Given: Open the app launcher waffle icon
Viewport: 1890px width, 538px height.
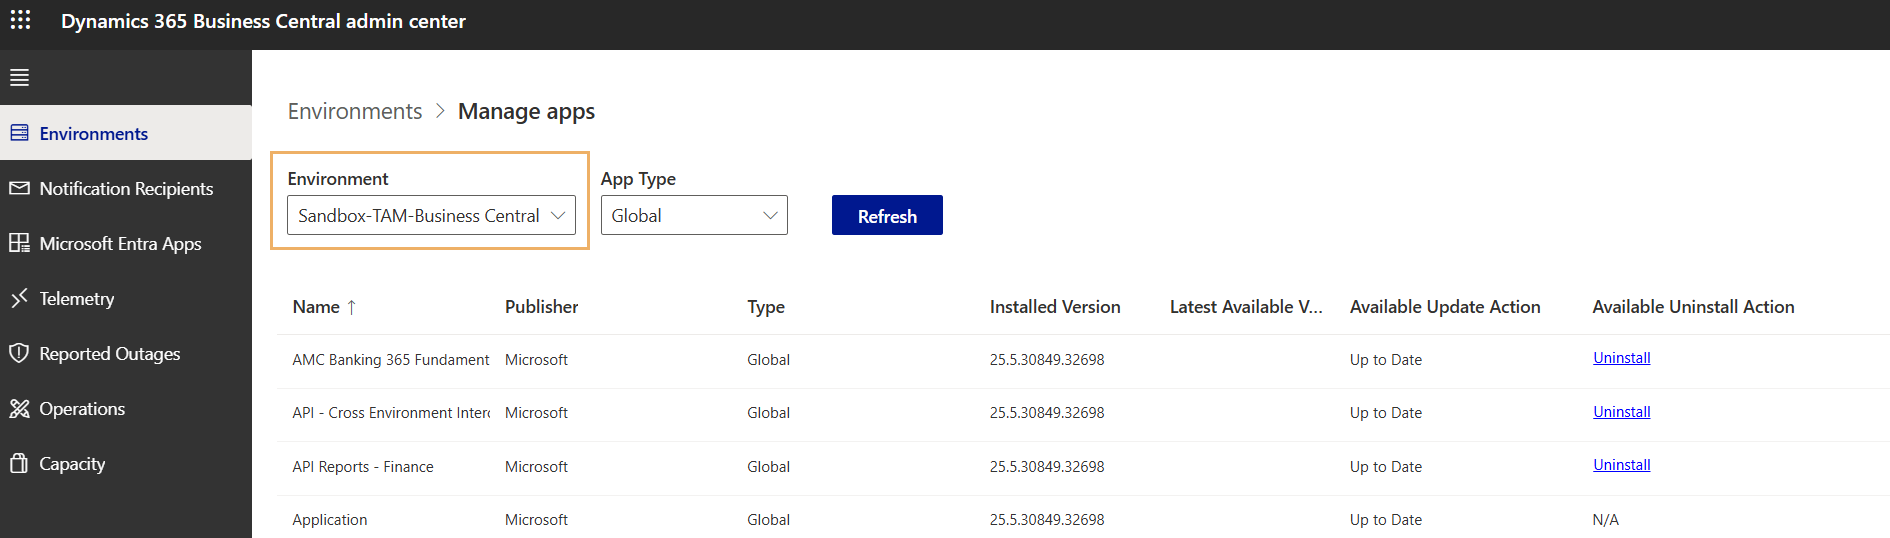Looking at the screenshot, I should coord(20,20).
